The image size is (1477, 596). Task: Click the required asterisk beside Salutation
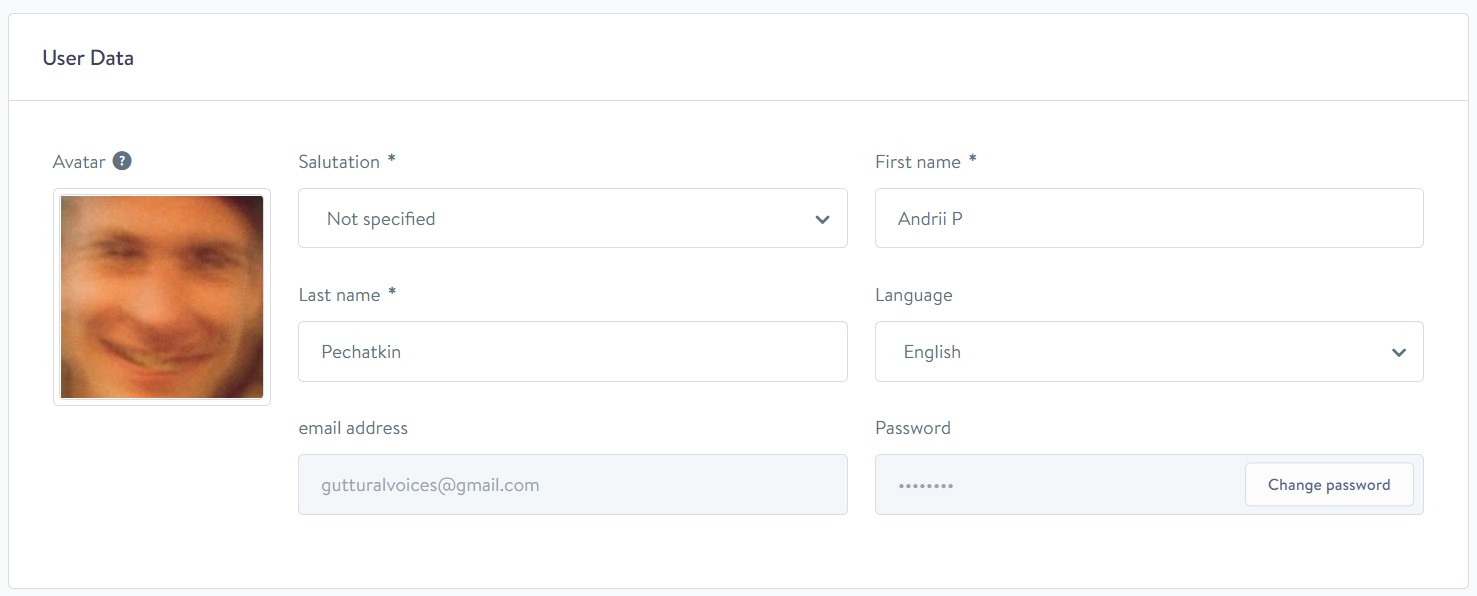click(x=392, y=161)
